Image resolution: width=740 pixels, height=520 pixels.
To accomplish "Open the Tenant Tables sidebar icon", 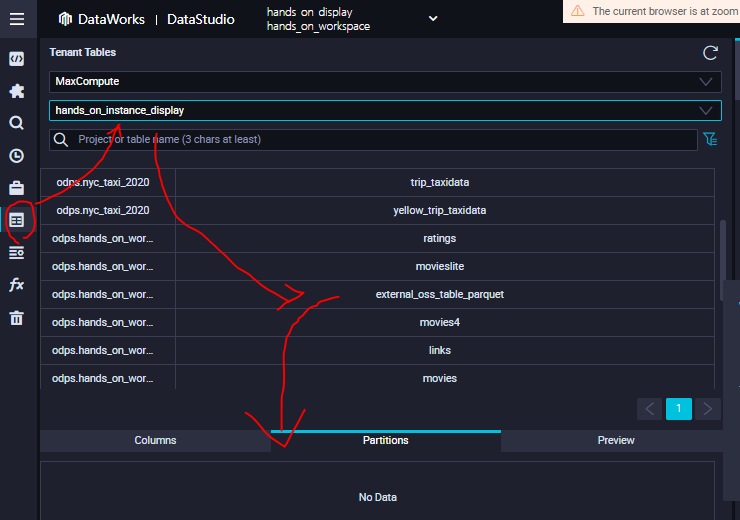I will pyautogui.click(x=17, y=220).
